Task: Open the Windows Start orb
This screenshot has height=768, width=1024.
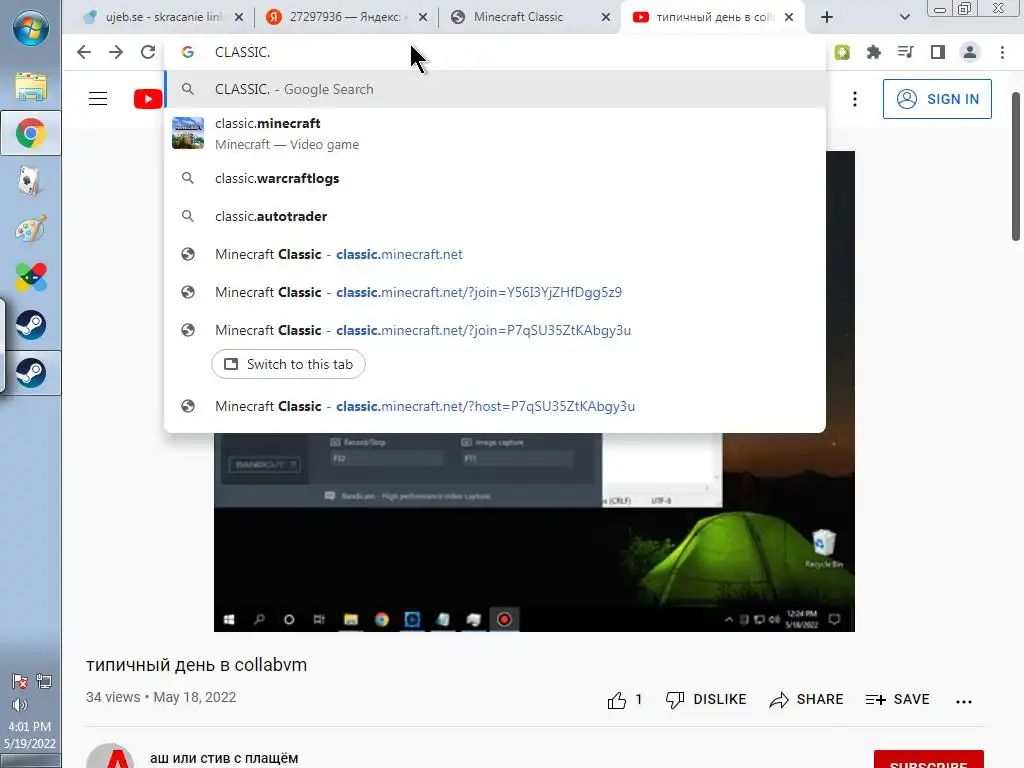Action: [31, 28]
